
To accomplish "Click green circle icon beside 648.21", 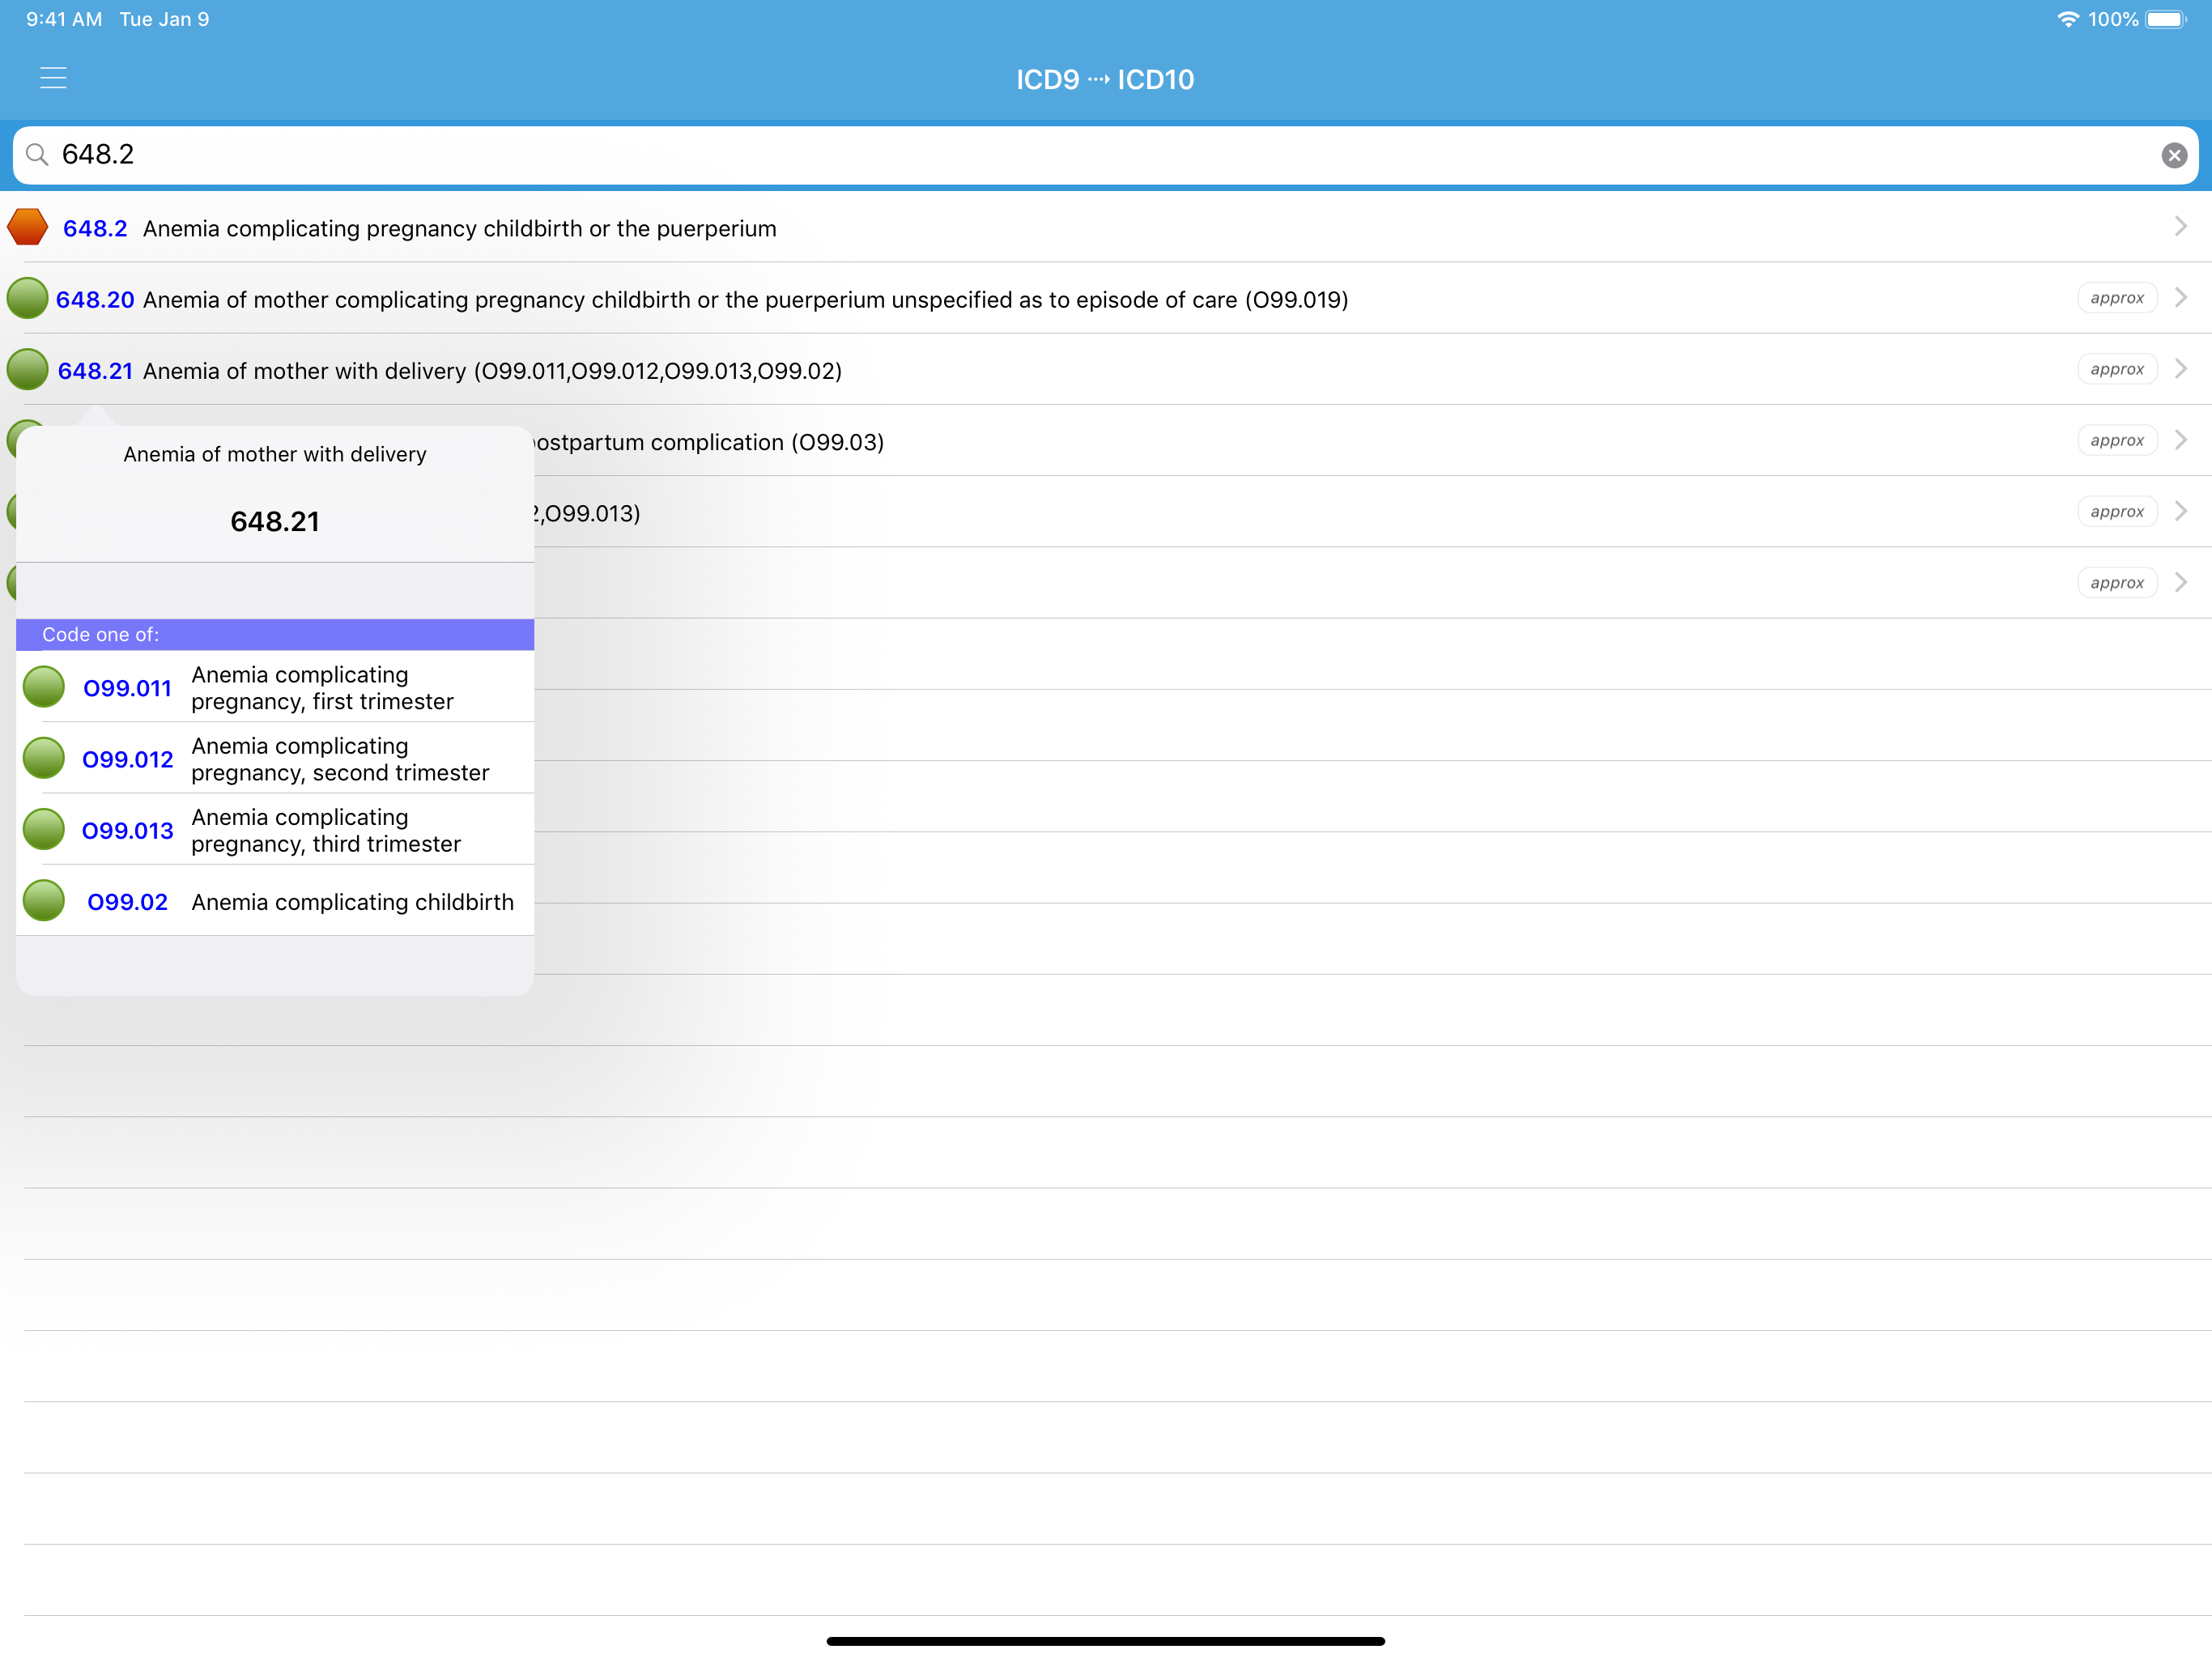I will click(27, 370).
